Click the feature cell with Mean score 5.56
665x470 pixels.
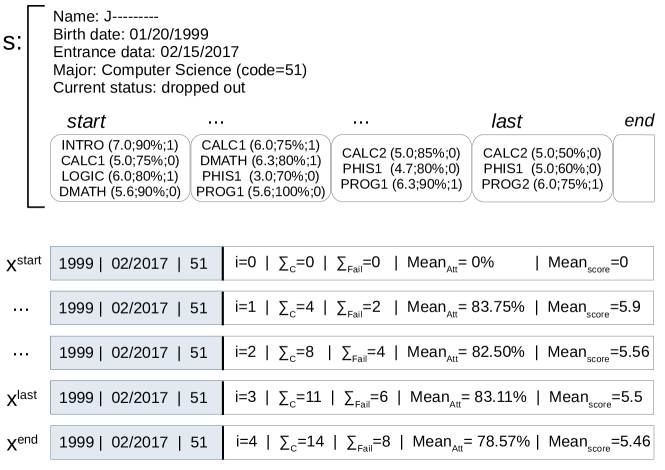click(x=437, y=352)
